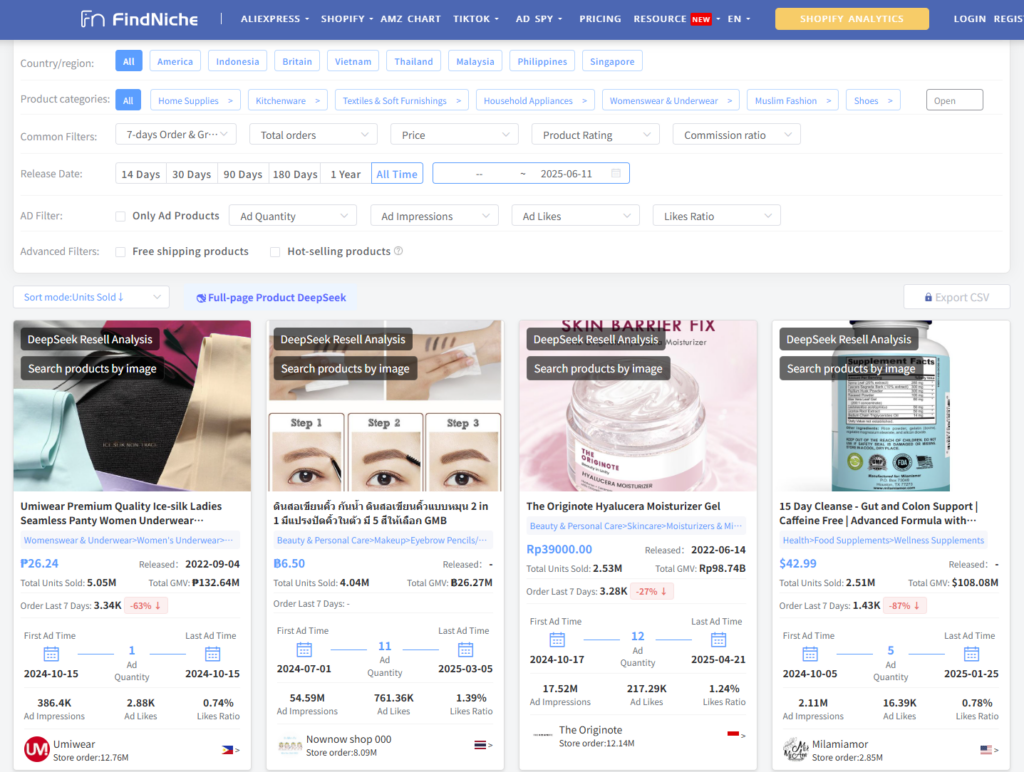The image size is (1024, 772).
Task: Click the Nownow shop 000 store logo
Action: click(x=289, y=745)
